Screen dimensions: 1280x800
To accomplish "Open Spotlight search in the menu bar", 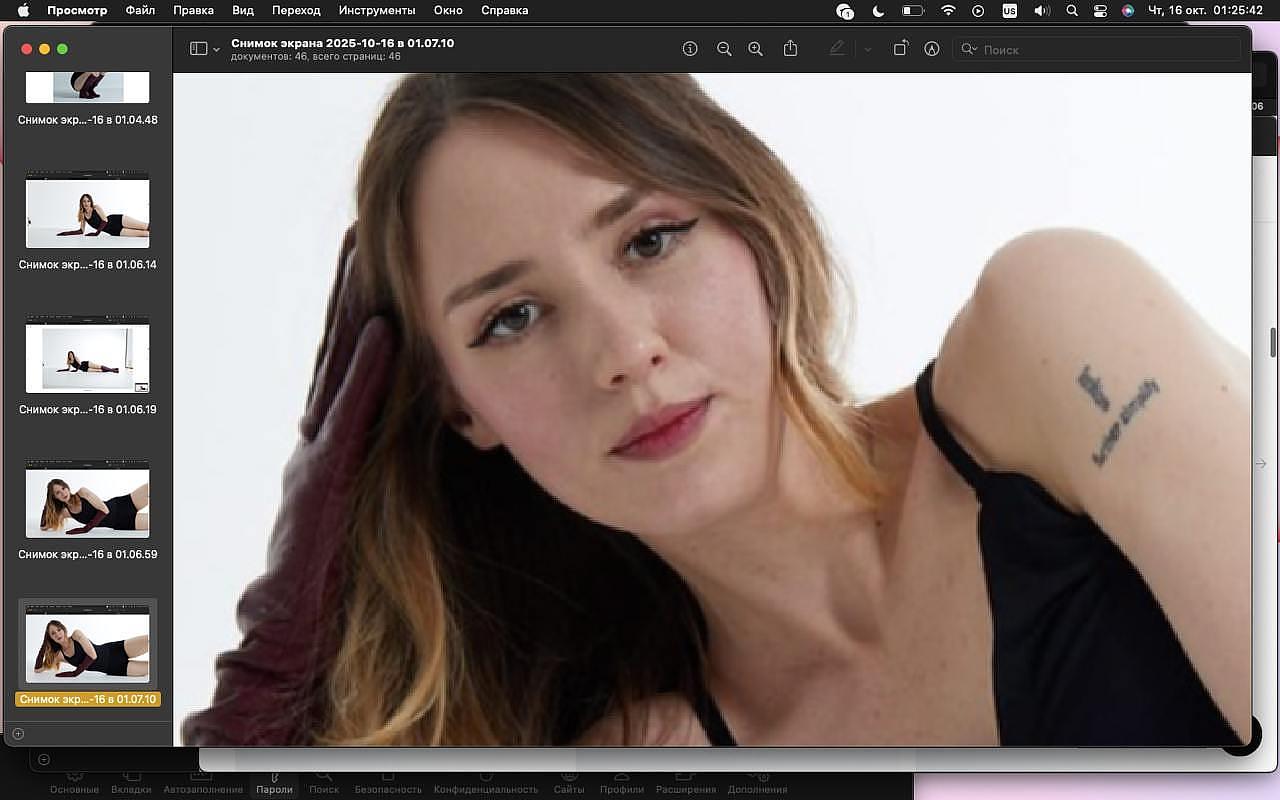I will coord(1072,11).
